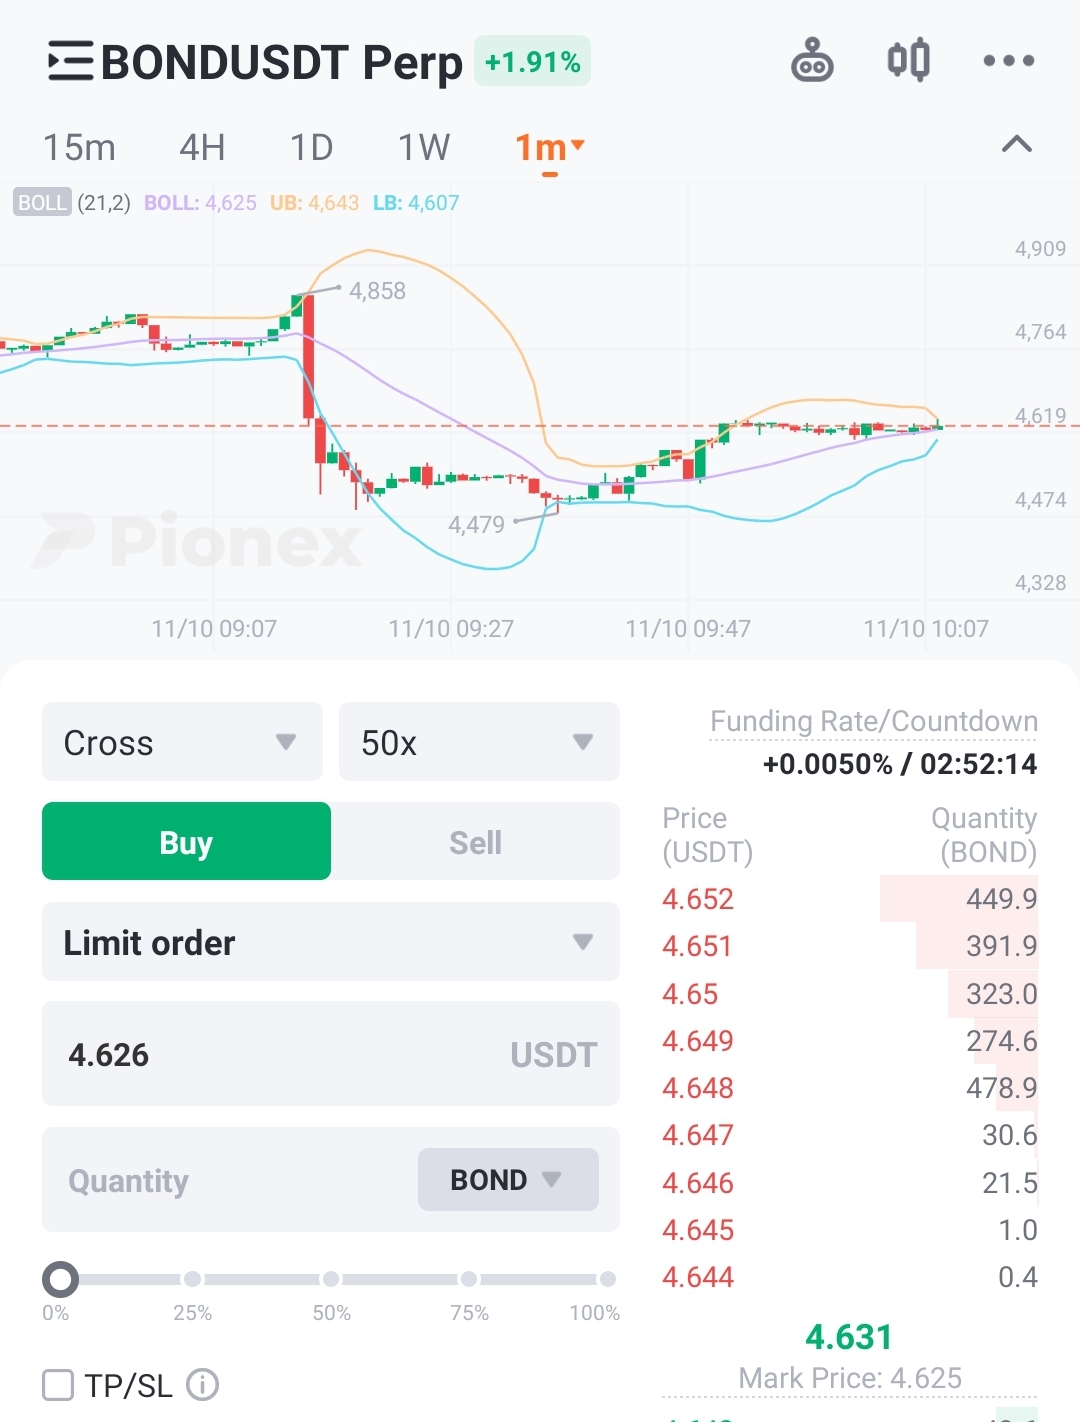Expand the Limit order type dropdown
The width and height of the screenshot is (1080, 1422).
331,942
